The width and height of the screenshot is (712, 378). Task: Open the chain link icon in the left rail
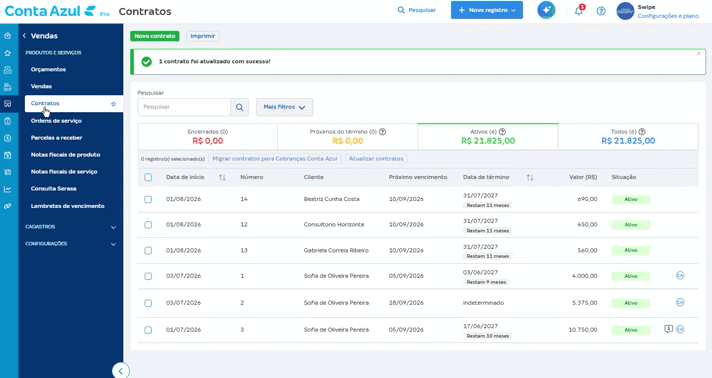click(x=8, y=206)
